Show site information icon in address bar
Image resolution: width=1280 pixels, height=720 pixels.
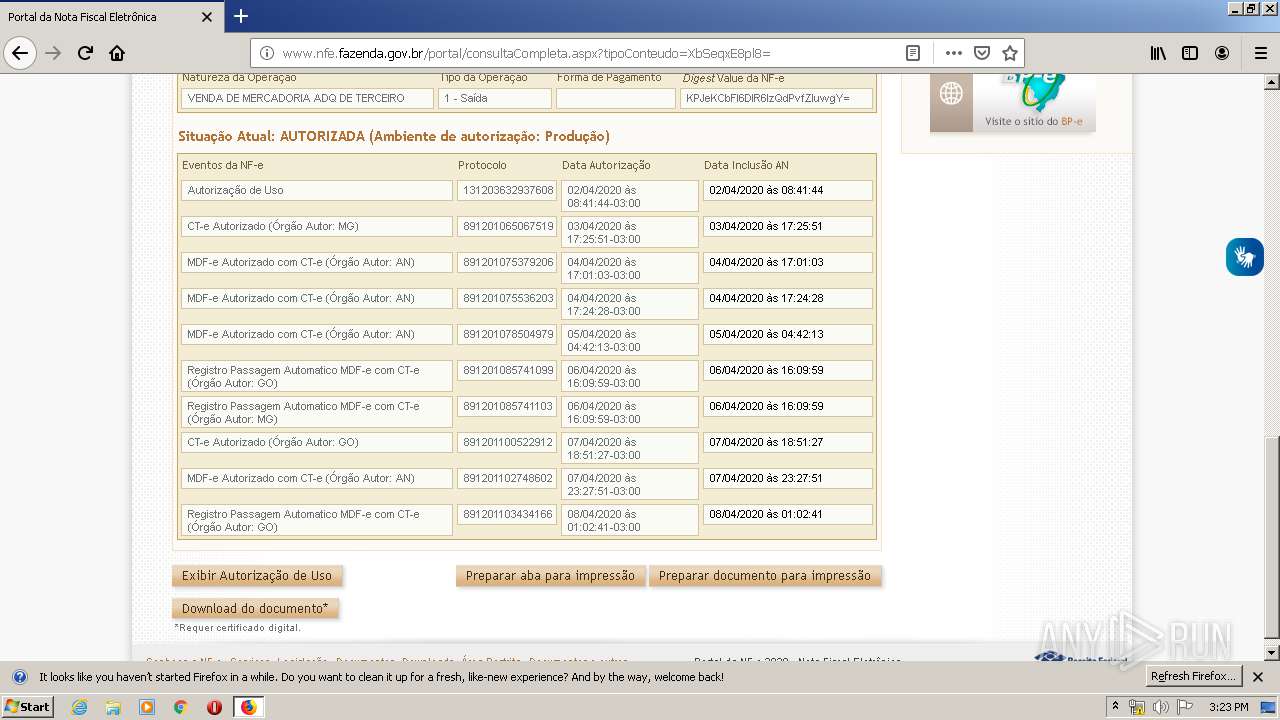(x=267, y=53)
